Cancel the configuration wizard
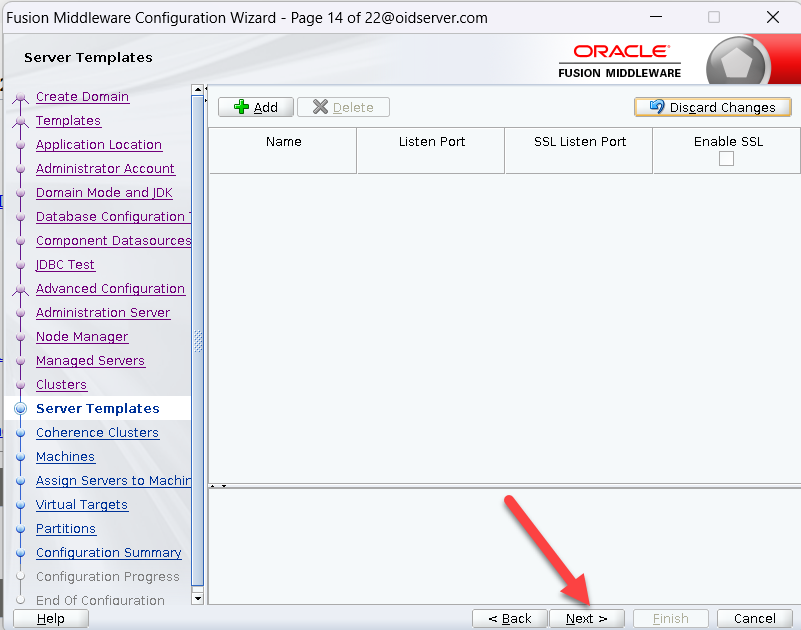Image resolution: width=801 pixels, height=630 pixels. [x=754, y=619]
